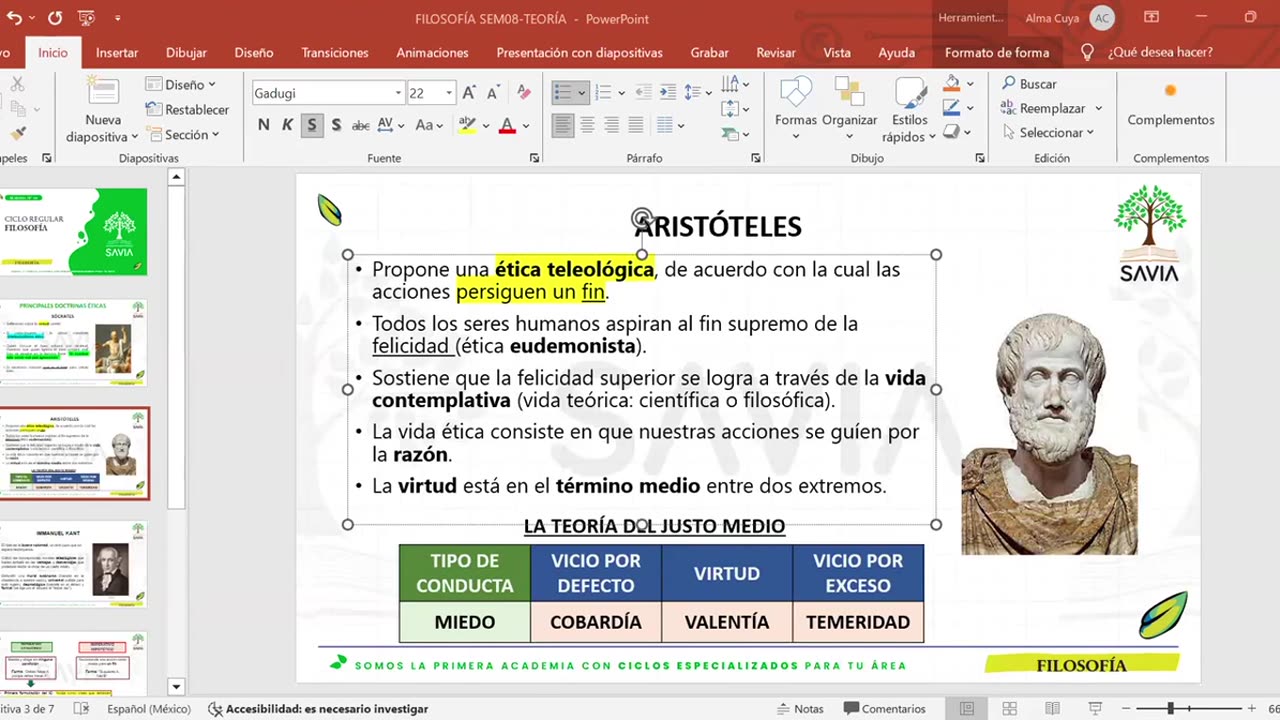Apply the yellow text highlight color
The width and height of the screenshot is (1280, 720).
point(466,125)
